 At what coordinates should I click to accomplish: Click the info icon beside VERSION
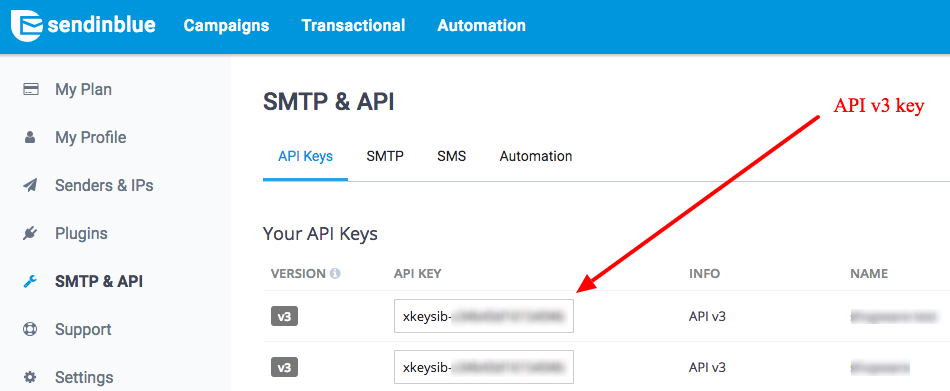click(x=335, y=273)
